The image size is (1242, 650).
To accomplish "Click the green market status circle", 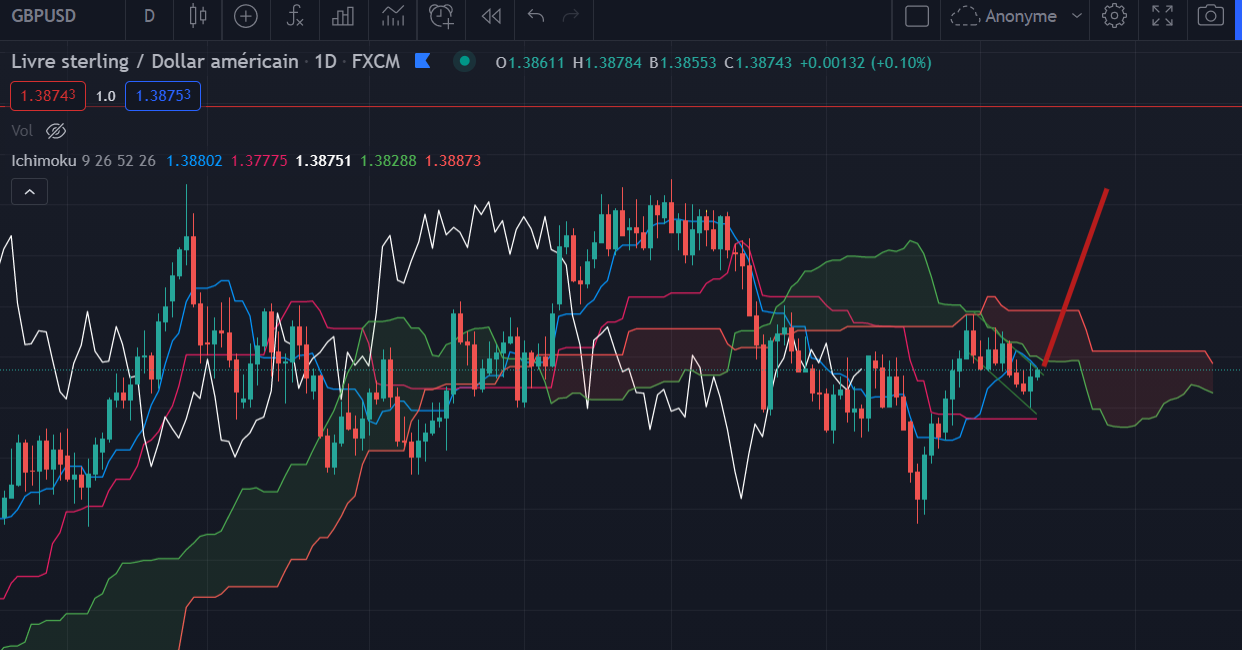I will click(x=463, y=61).
